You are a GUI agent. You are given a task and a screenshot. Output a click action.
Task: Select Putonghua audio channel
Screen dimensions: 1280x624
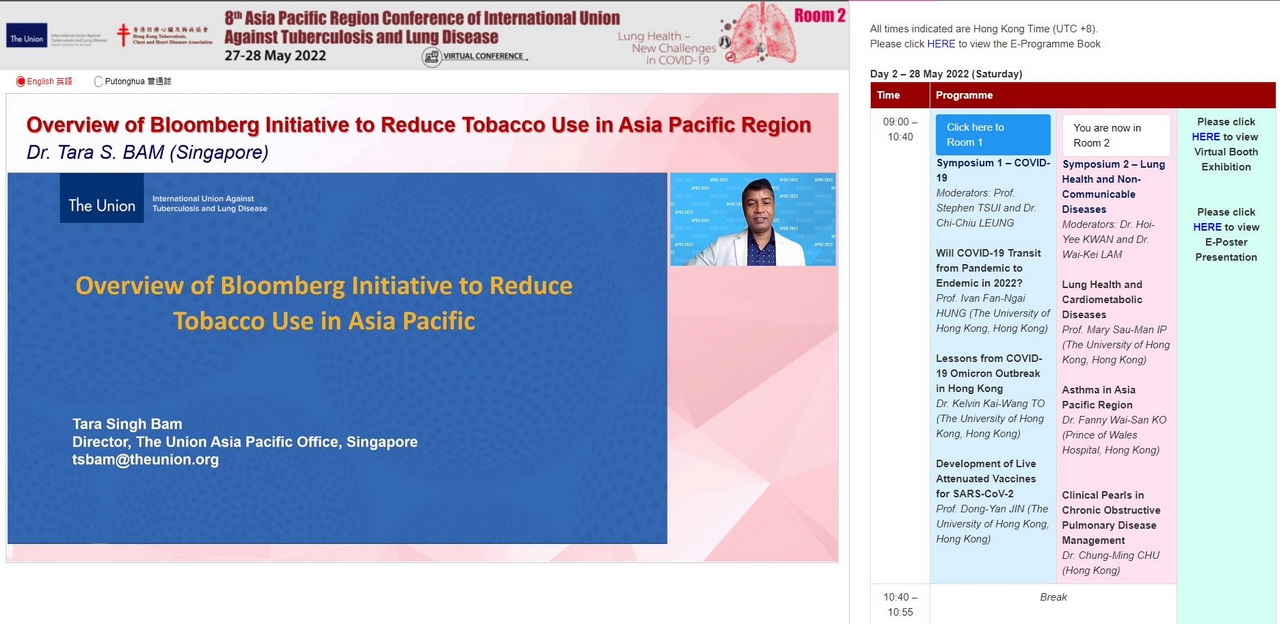[99, 82]
